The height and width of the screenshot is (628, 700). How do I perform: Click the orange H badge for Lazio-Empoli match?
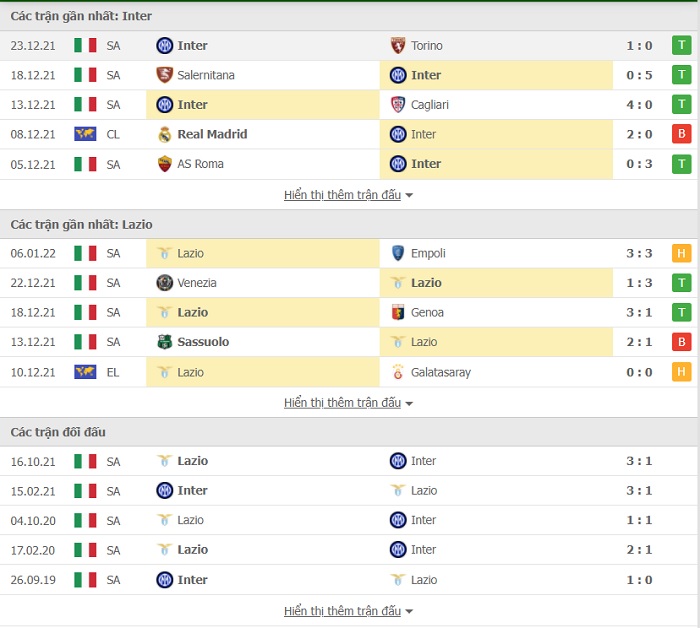(x=681, y=253)
